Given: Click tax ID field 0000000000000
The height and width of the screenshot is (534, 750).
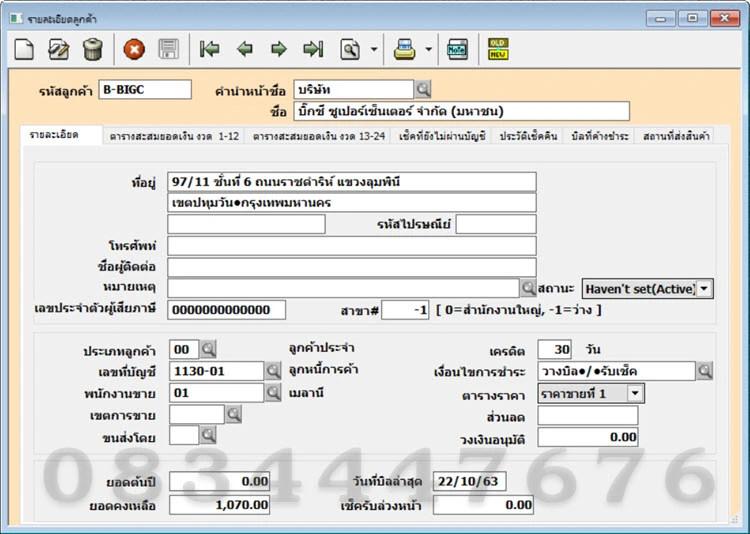Looking at the screenshot, I should (227, 310).
